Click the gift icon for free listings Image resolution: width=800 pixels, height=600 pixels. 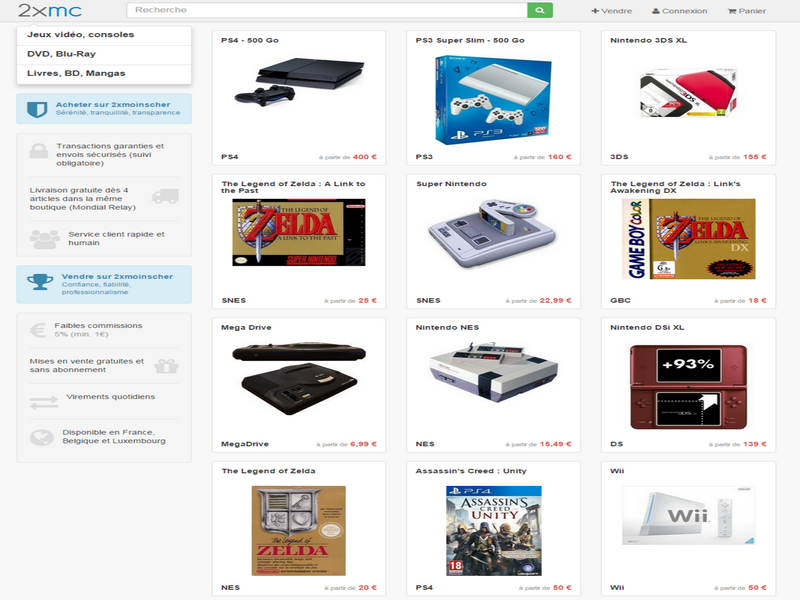pyautogui.click(x=166, y=366)
